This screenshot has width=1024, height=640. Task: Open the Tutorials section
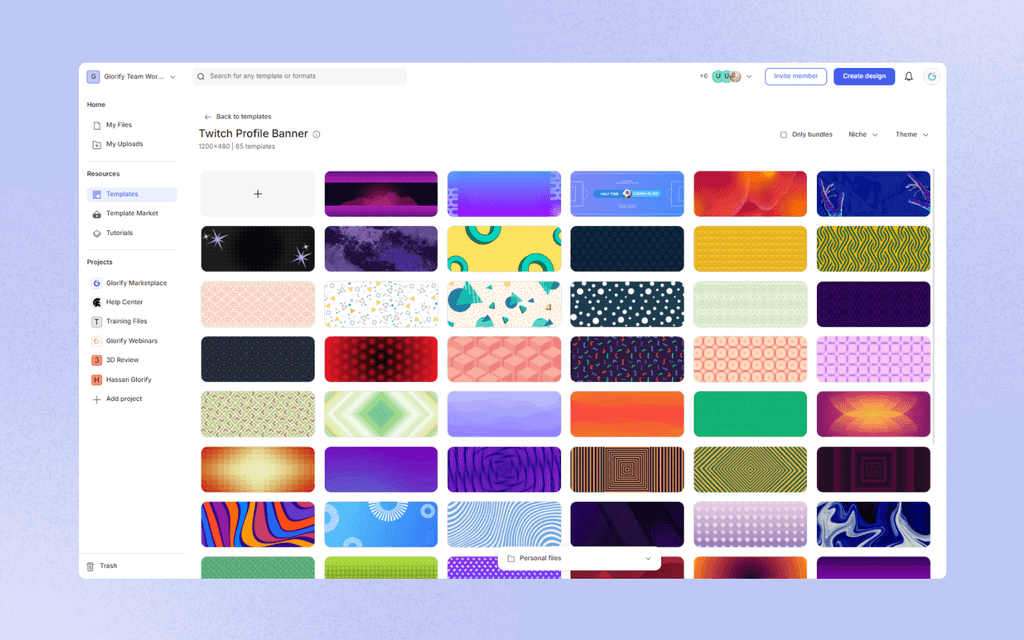tap(119, 232)
